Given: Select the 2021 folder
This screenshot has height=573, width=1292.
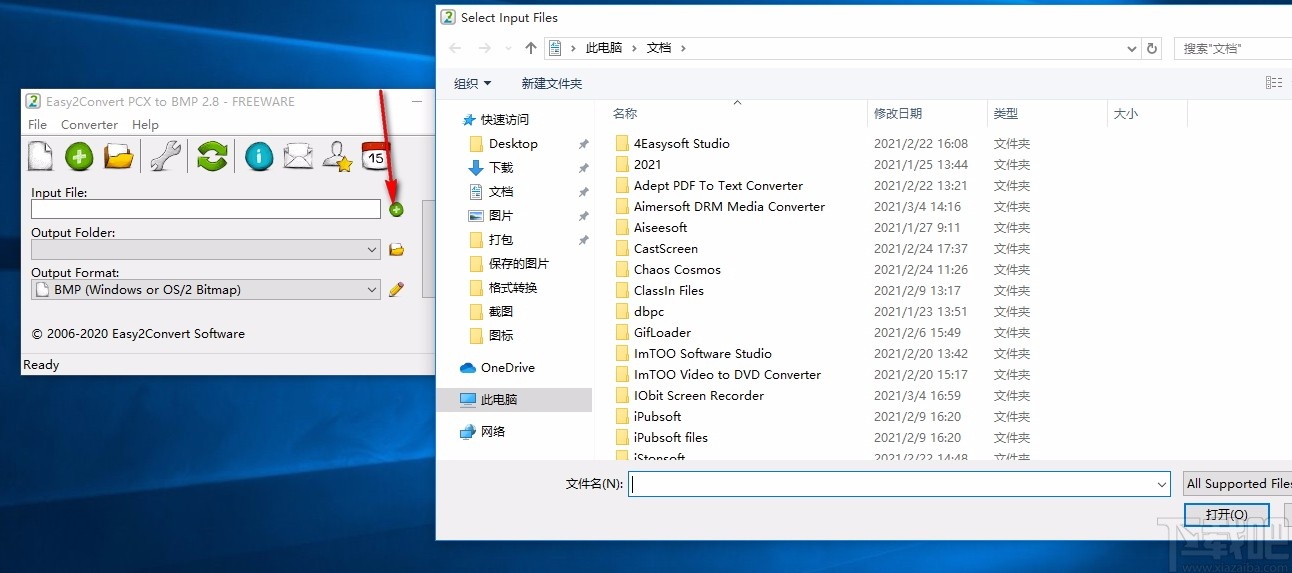Looking at the screenshot, I should 647,165.
